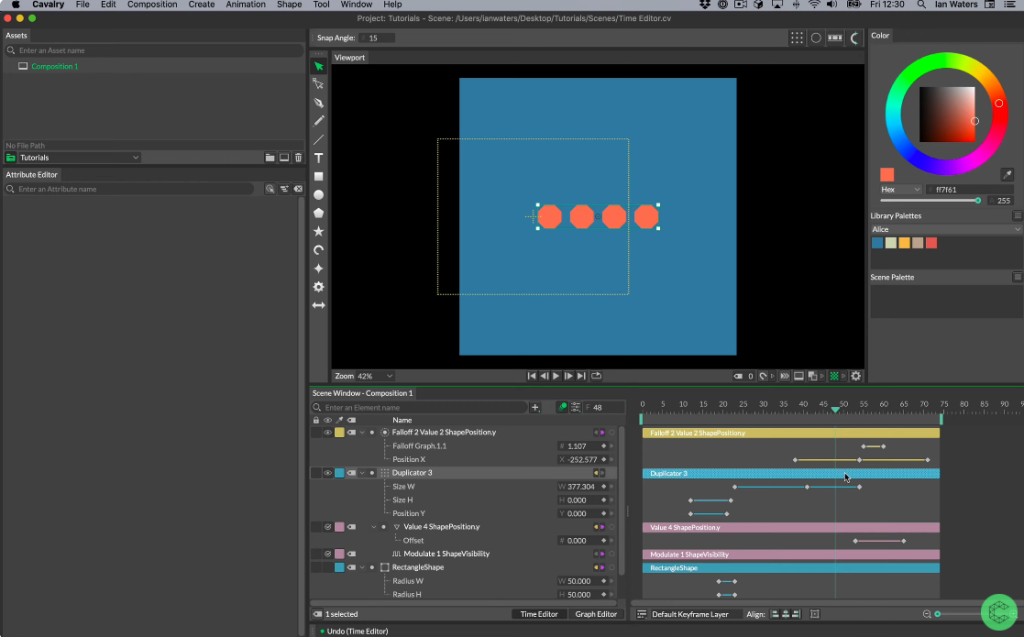Image resolution: width=1024 pixels, height=637 pixels.
Task: Click the Element name search field
Action: click(420, 408)
